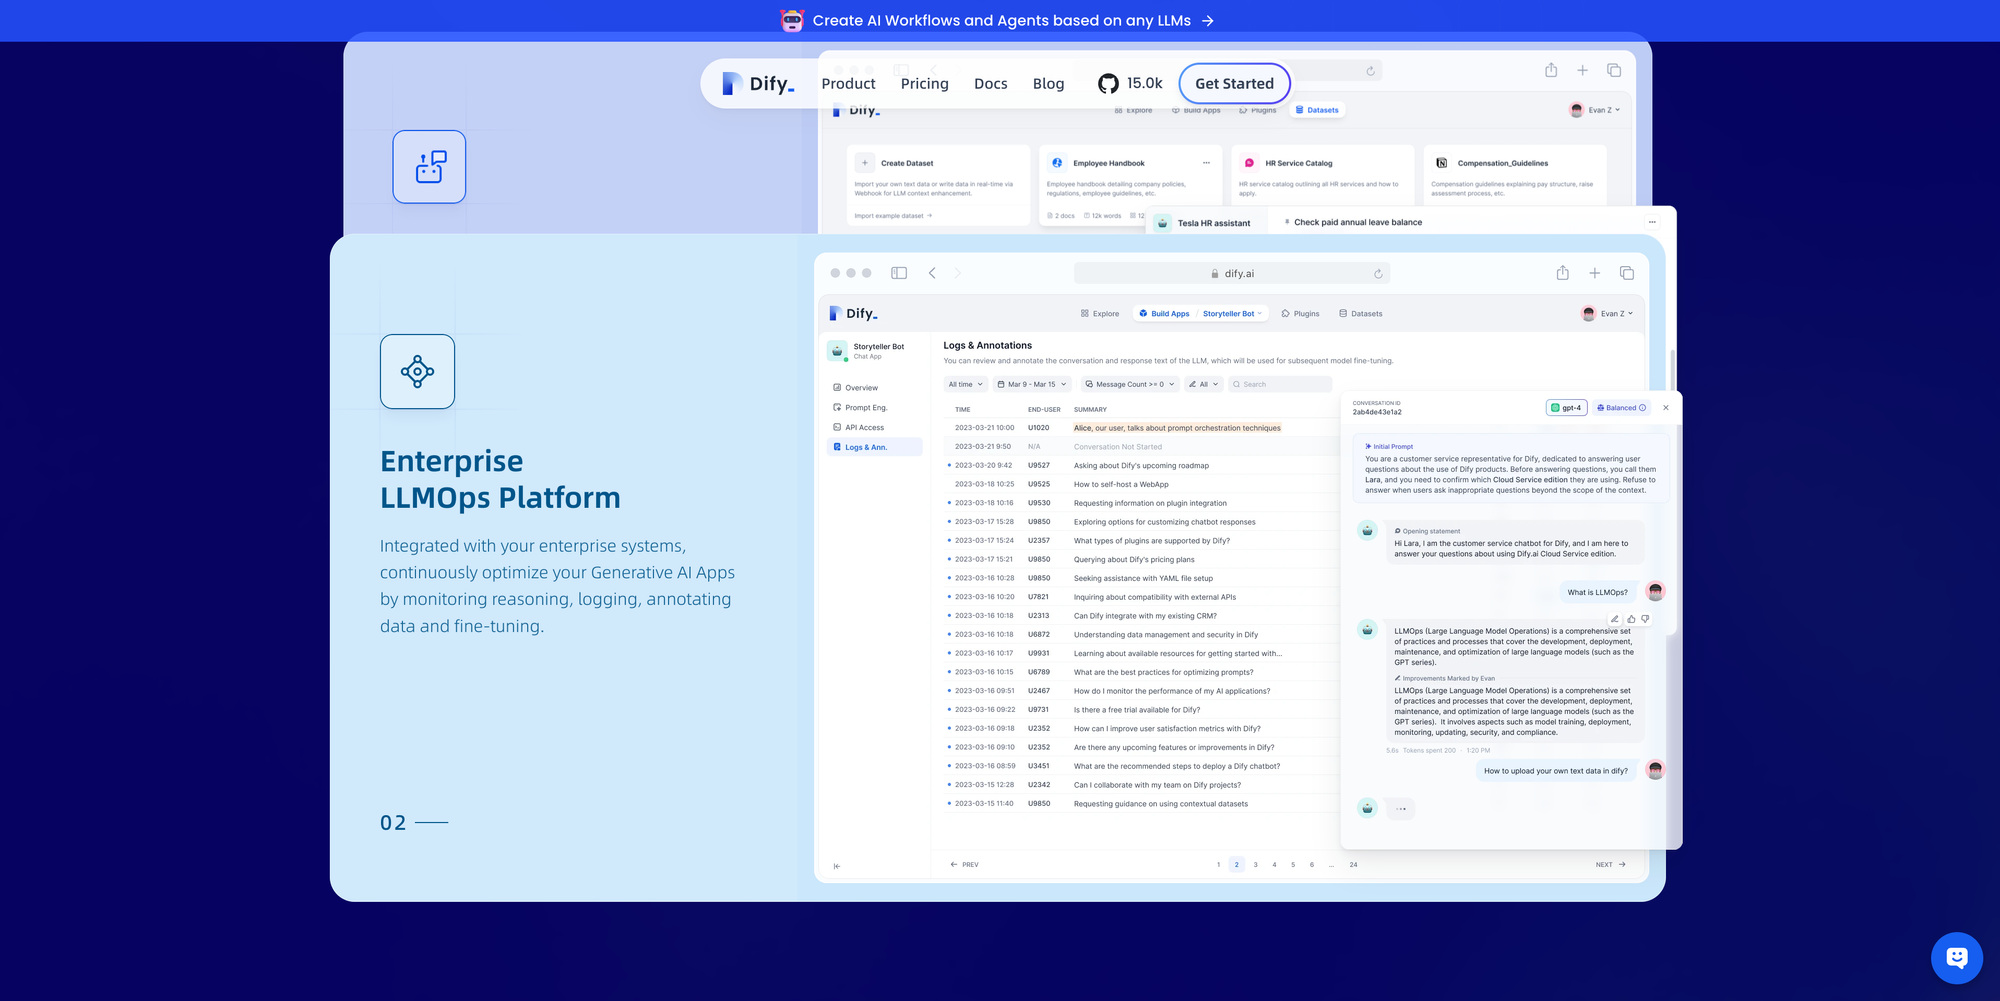Open Docs in the top navigation
This screenshot has height=1001, width=2000.
pyautogui.click(x=990, y=84)
